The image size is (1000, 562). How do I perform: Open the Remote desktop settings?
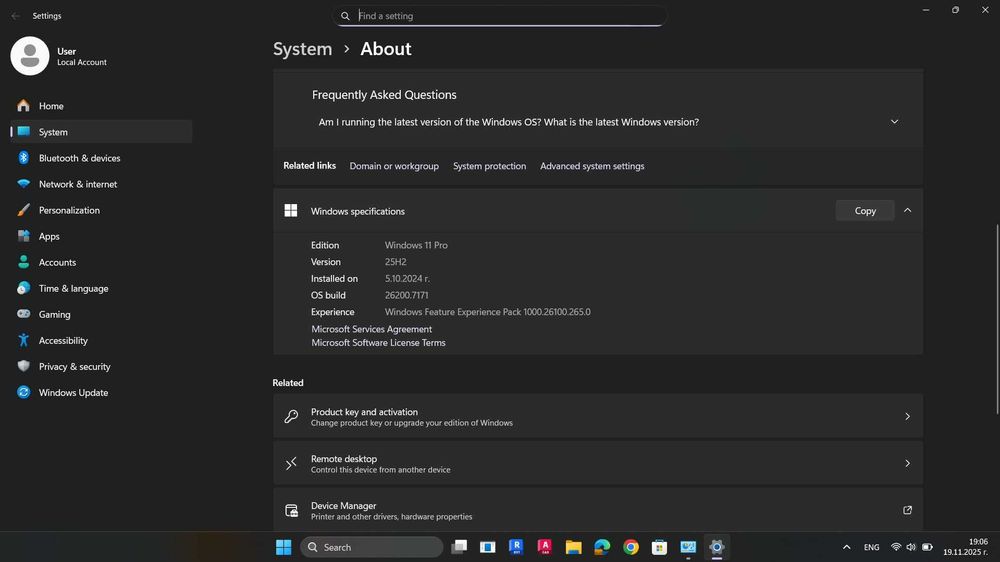coord(598,463)
